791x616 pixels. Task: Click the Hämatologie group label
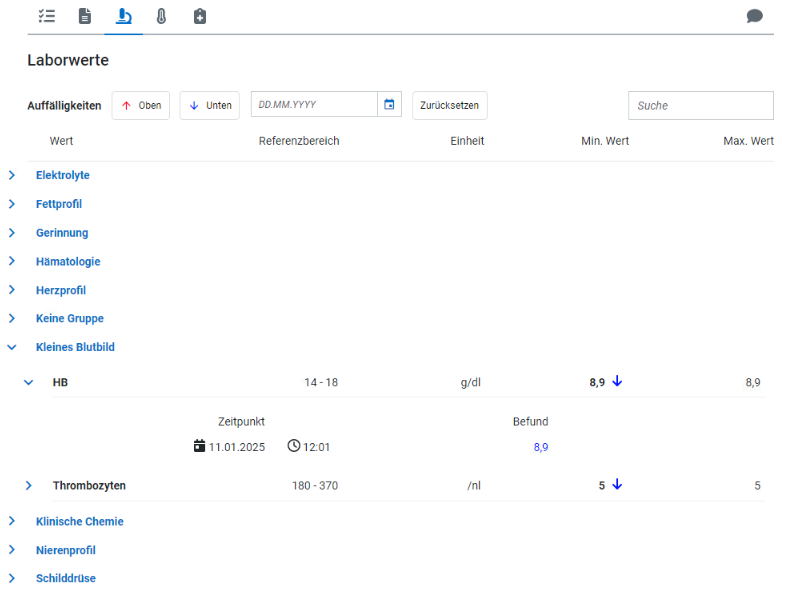68,261
